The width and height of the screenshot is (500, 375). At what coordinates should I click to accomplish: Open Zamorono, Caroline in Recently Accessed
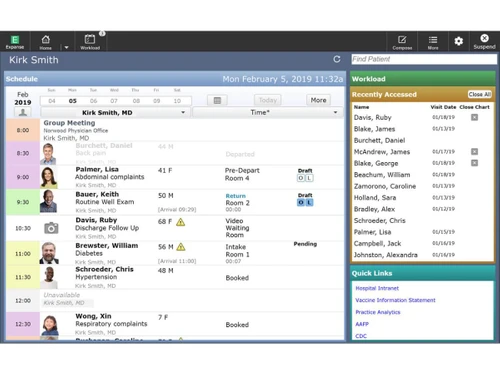tap(385, 186)
